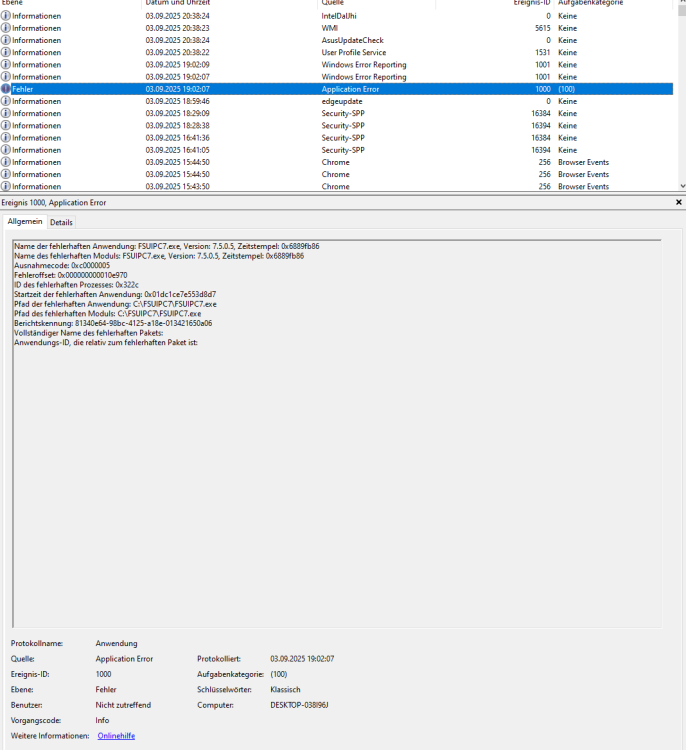Screen dimensions: 686x750
Task: Click the Protokollname value Anwendung
Action: (x=116, y=643)
